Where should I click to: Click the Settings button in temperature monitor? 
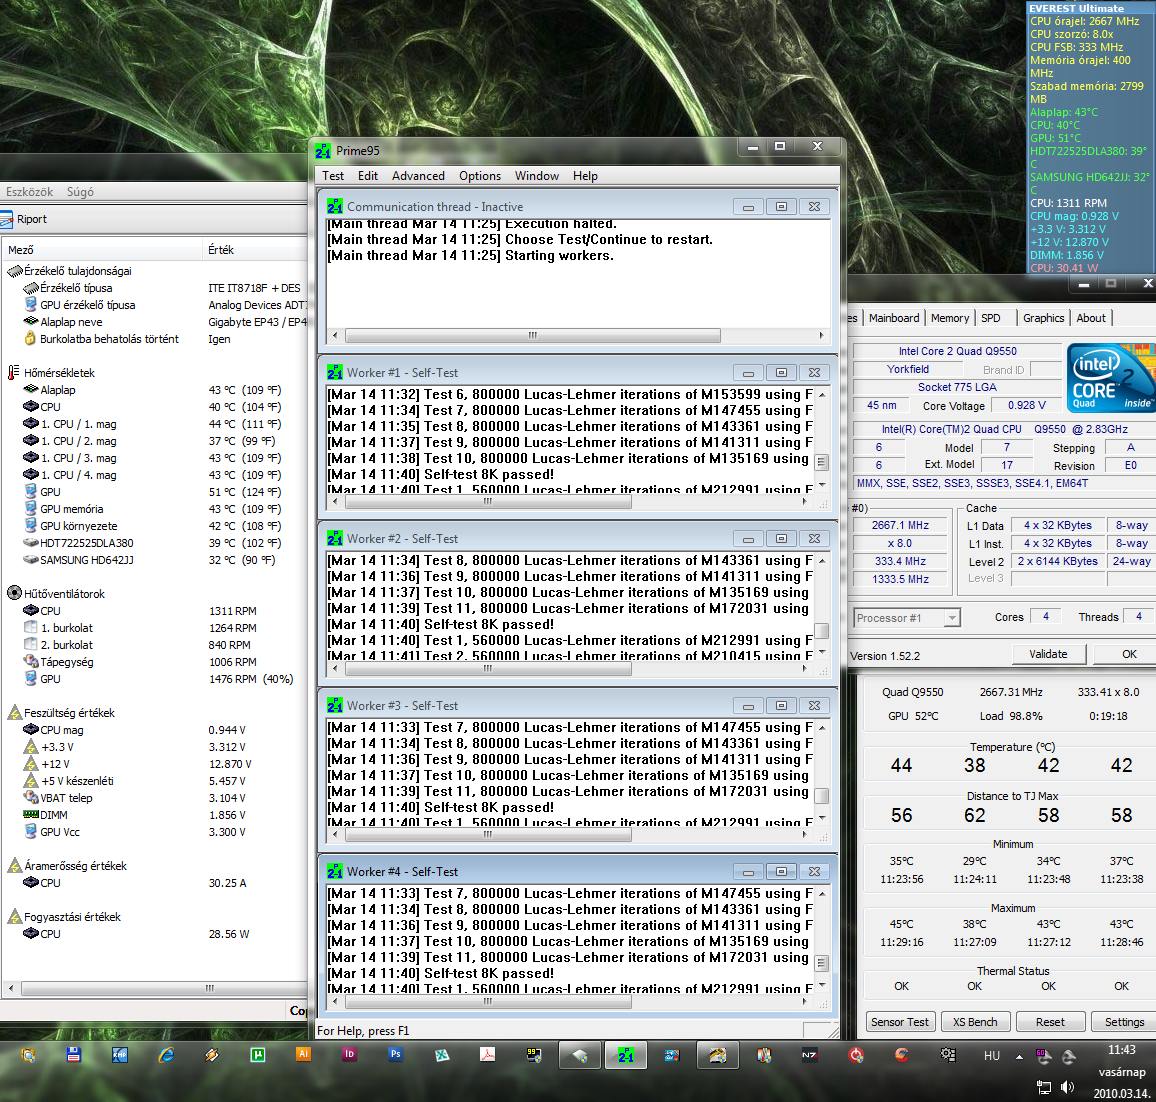tap(1124, 1022)
